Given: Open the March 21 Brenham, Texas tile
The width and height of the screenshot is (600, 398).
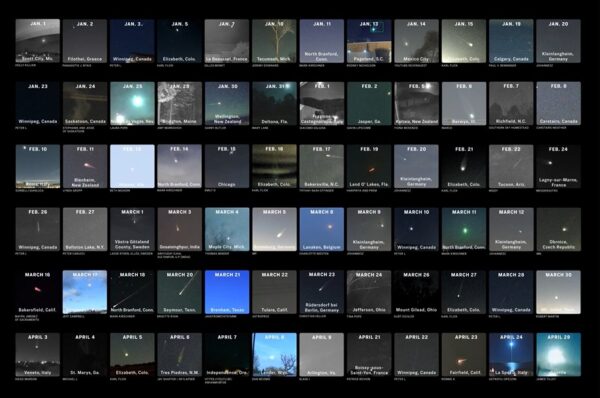Looking at the screenshot, I should click(227, 292).
